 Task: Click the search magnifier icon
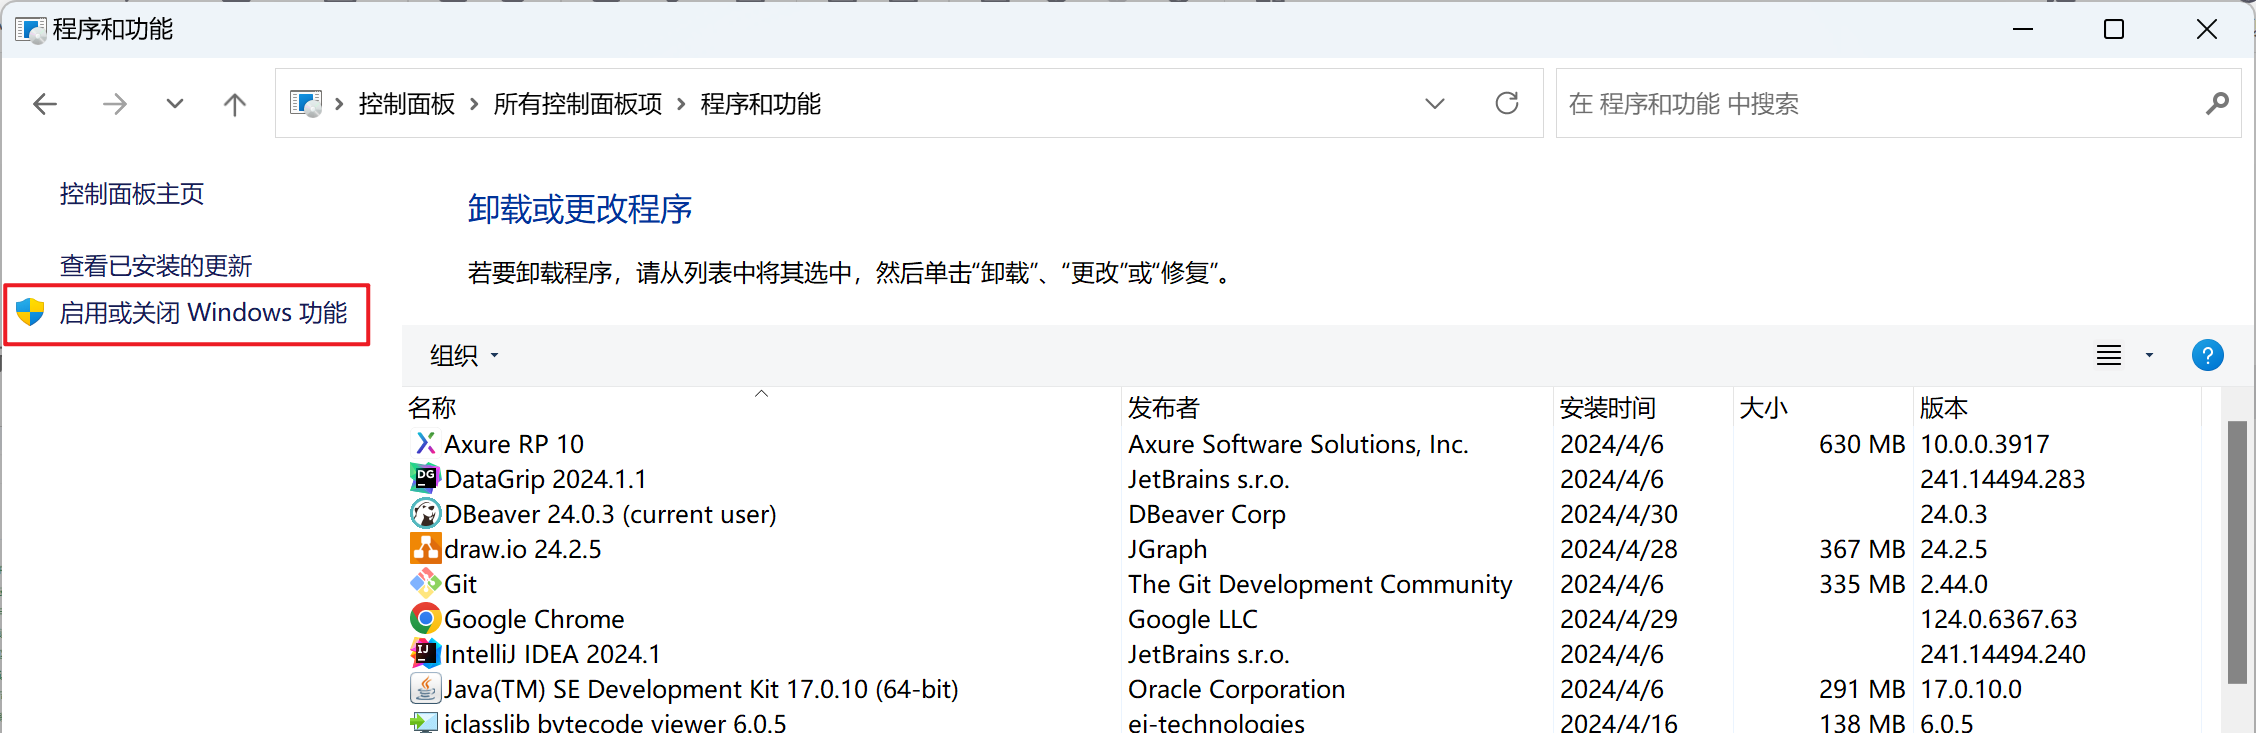tap(2217, 103)
